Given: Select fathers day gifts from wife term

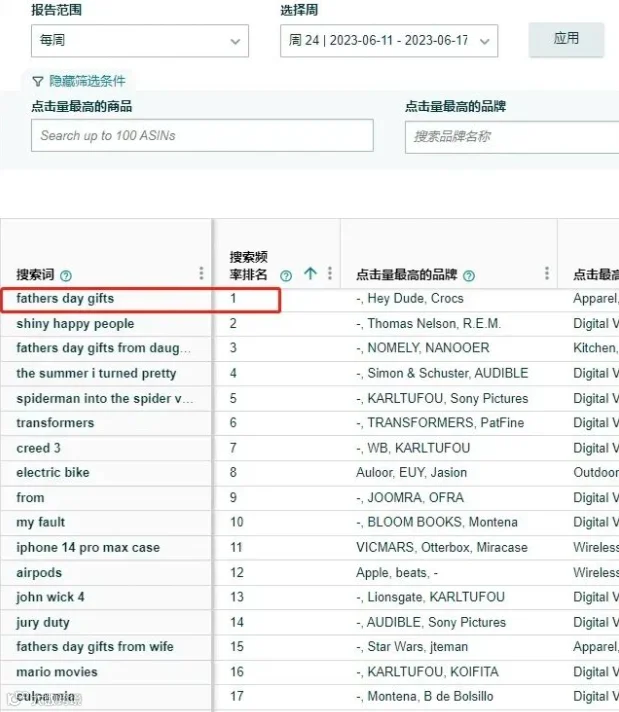Looking at the screenshot, I should click(x=95, y=647).
